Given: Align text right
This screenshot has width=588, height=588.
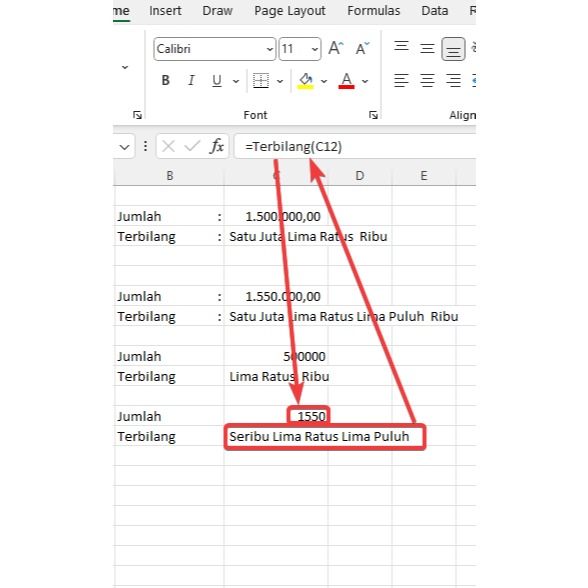Looking at the screenshot, I should tap(453, 81).
